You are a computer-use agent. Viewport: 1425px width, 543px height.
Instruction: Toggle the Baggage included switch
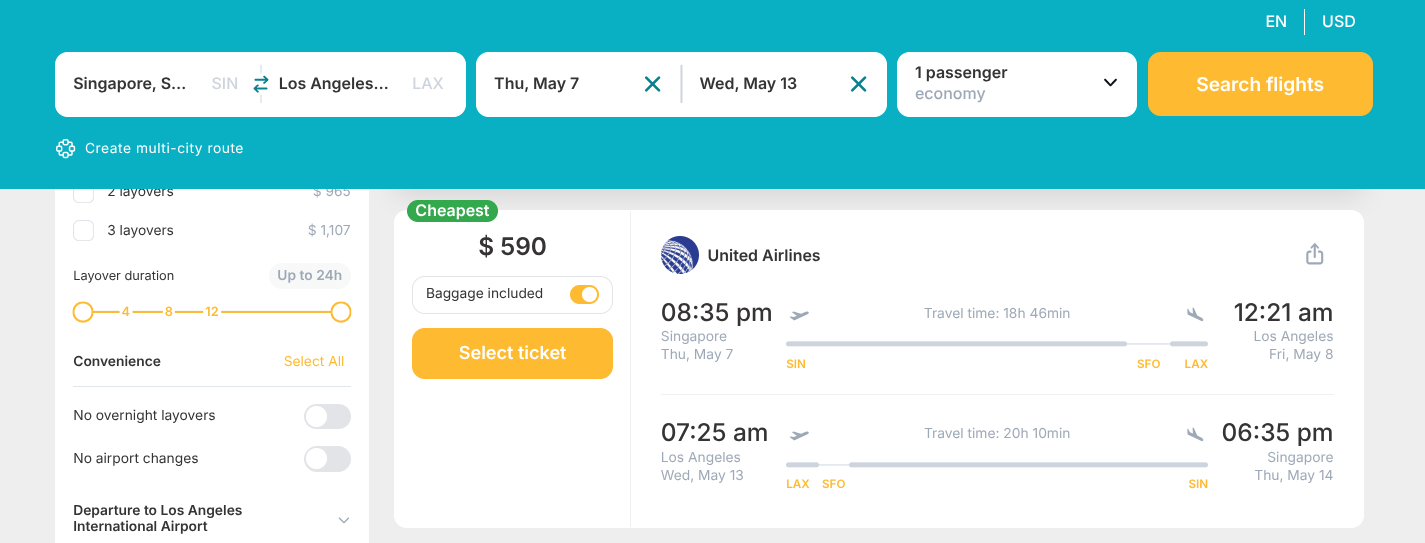tap(584, 294)
